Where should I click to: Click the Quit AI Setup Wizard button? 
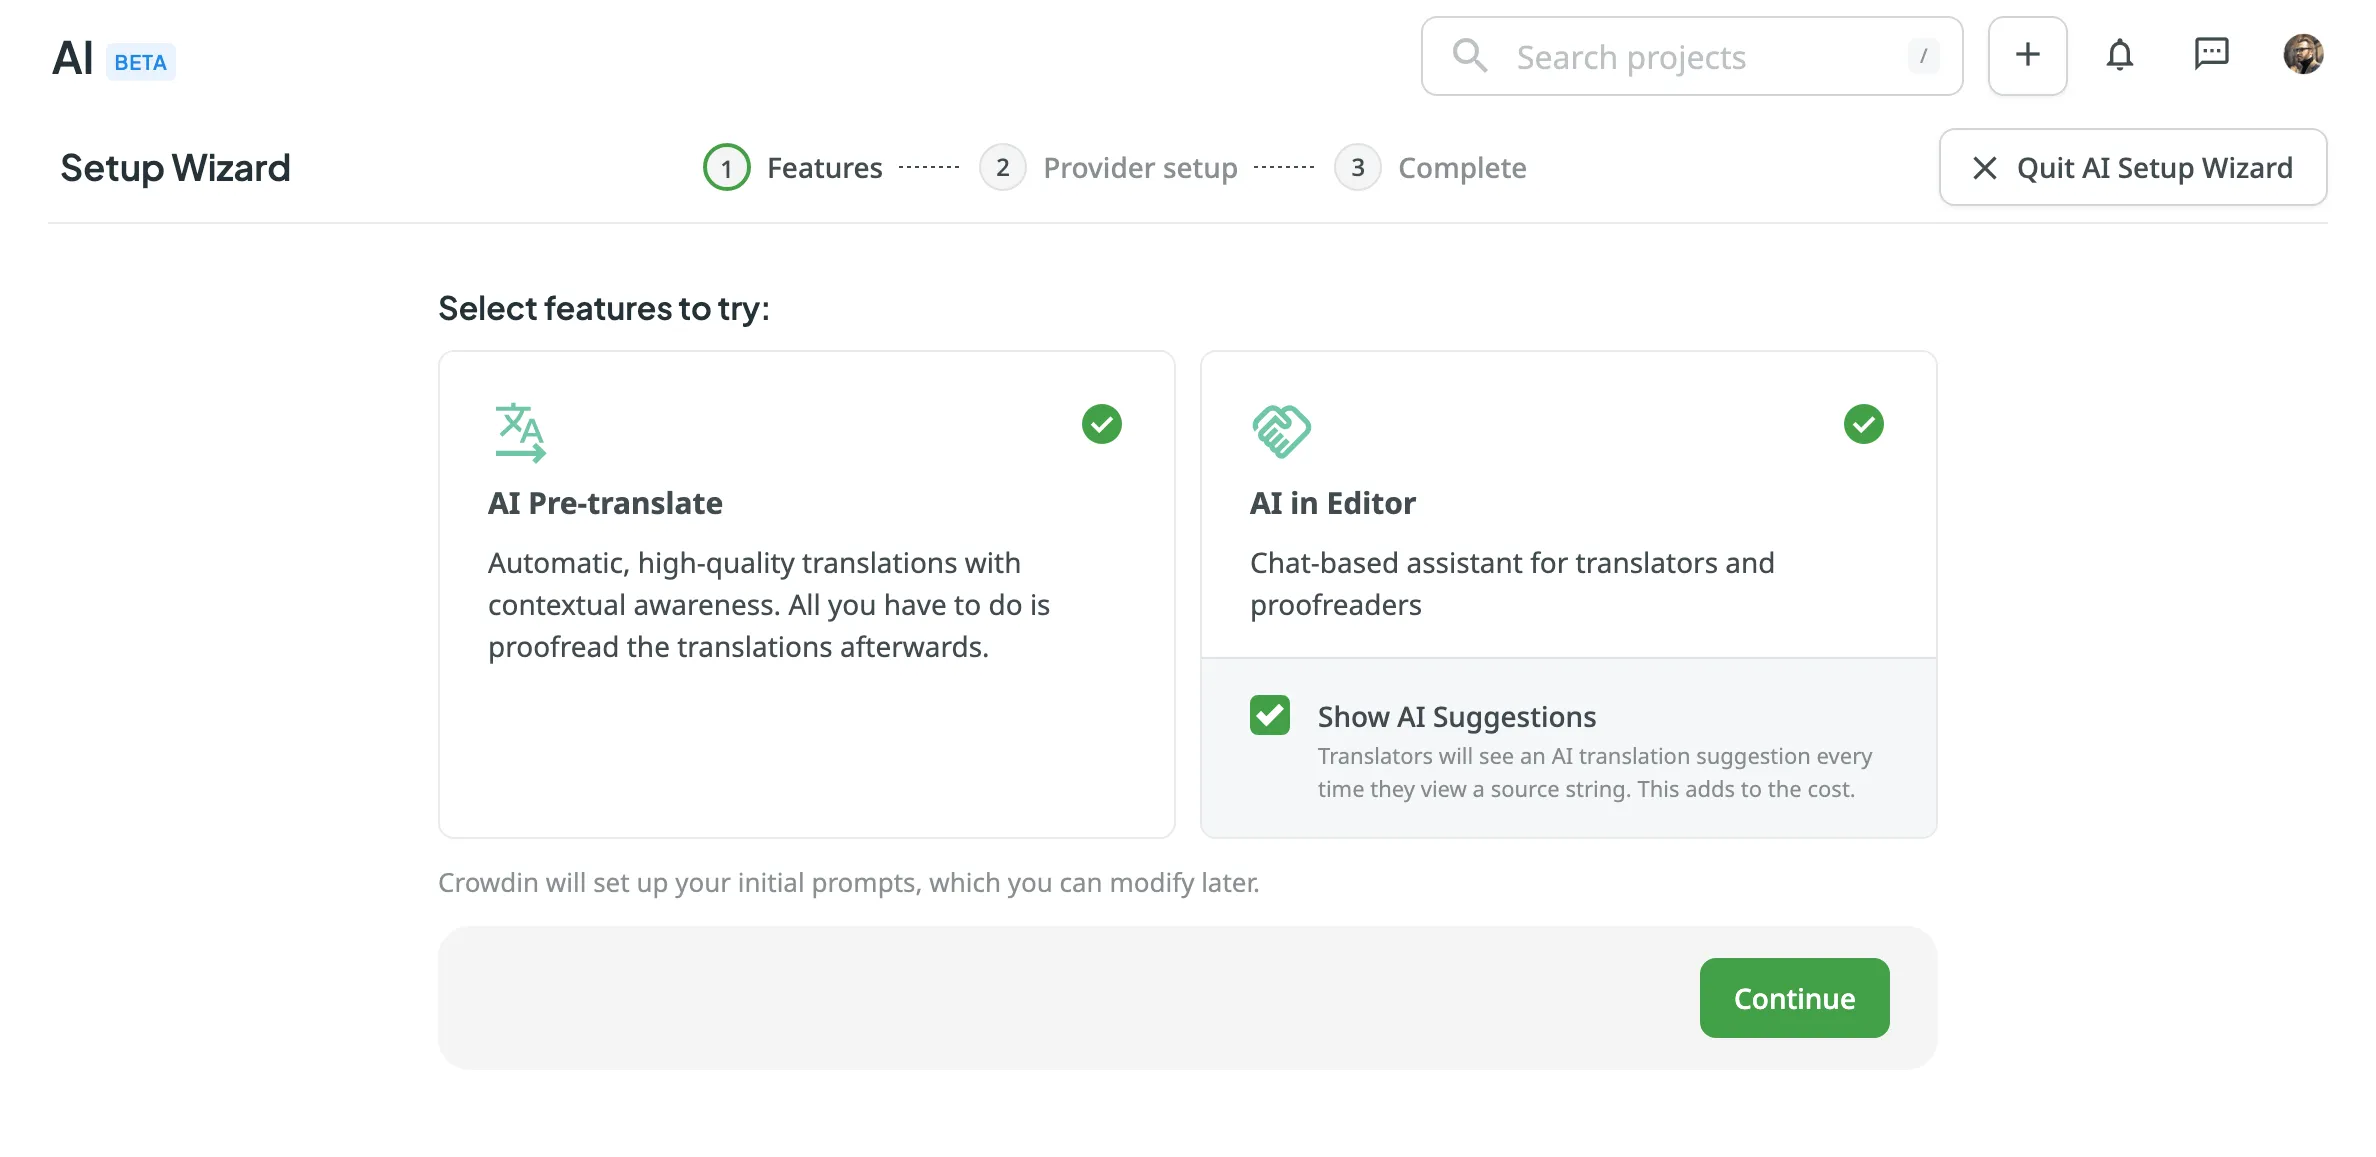tap(2132, 167)
